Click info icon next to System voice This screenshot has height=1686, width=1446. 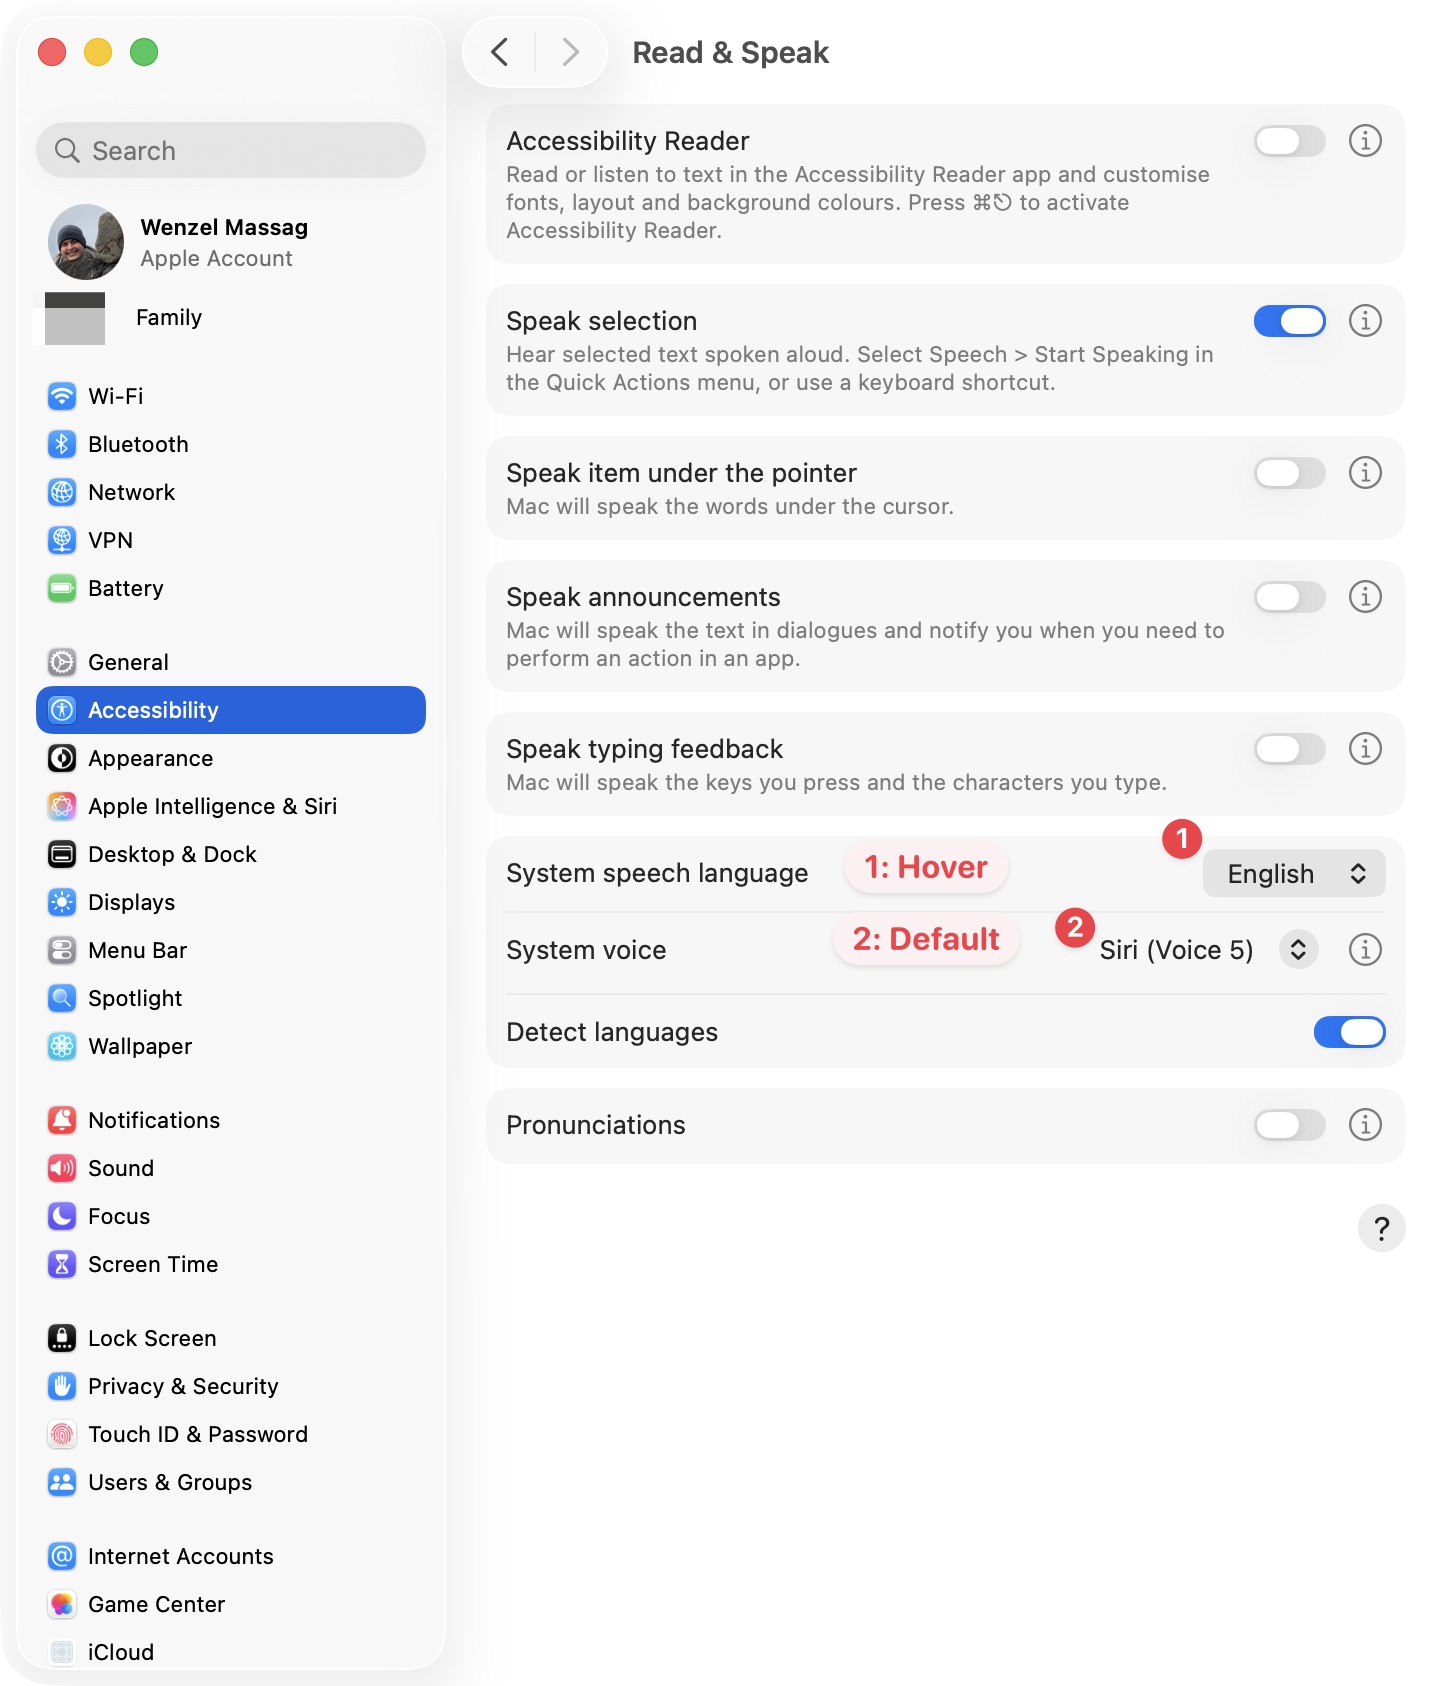[x=1365, y=949]
